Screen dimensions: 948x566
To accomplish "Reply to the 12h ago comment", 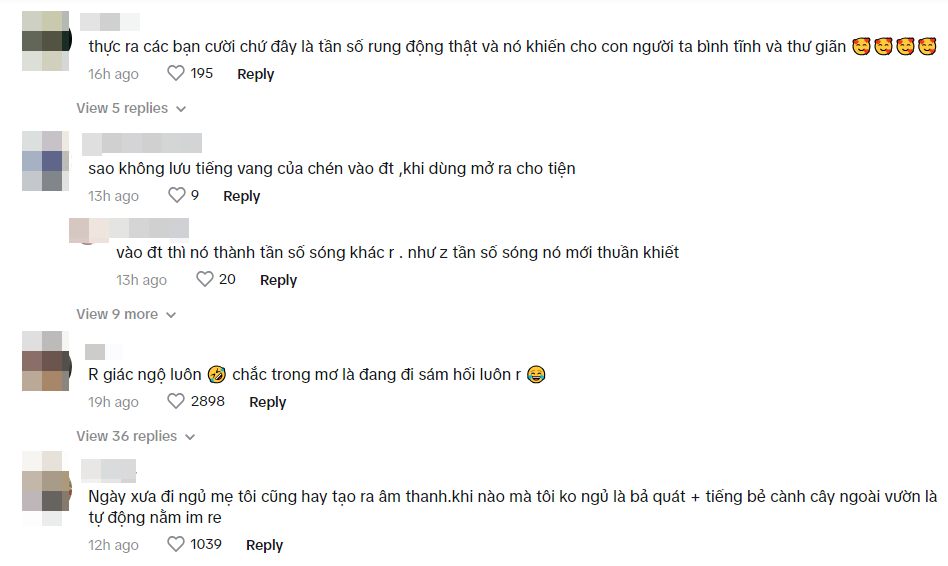I will tap(264, 545).
